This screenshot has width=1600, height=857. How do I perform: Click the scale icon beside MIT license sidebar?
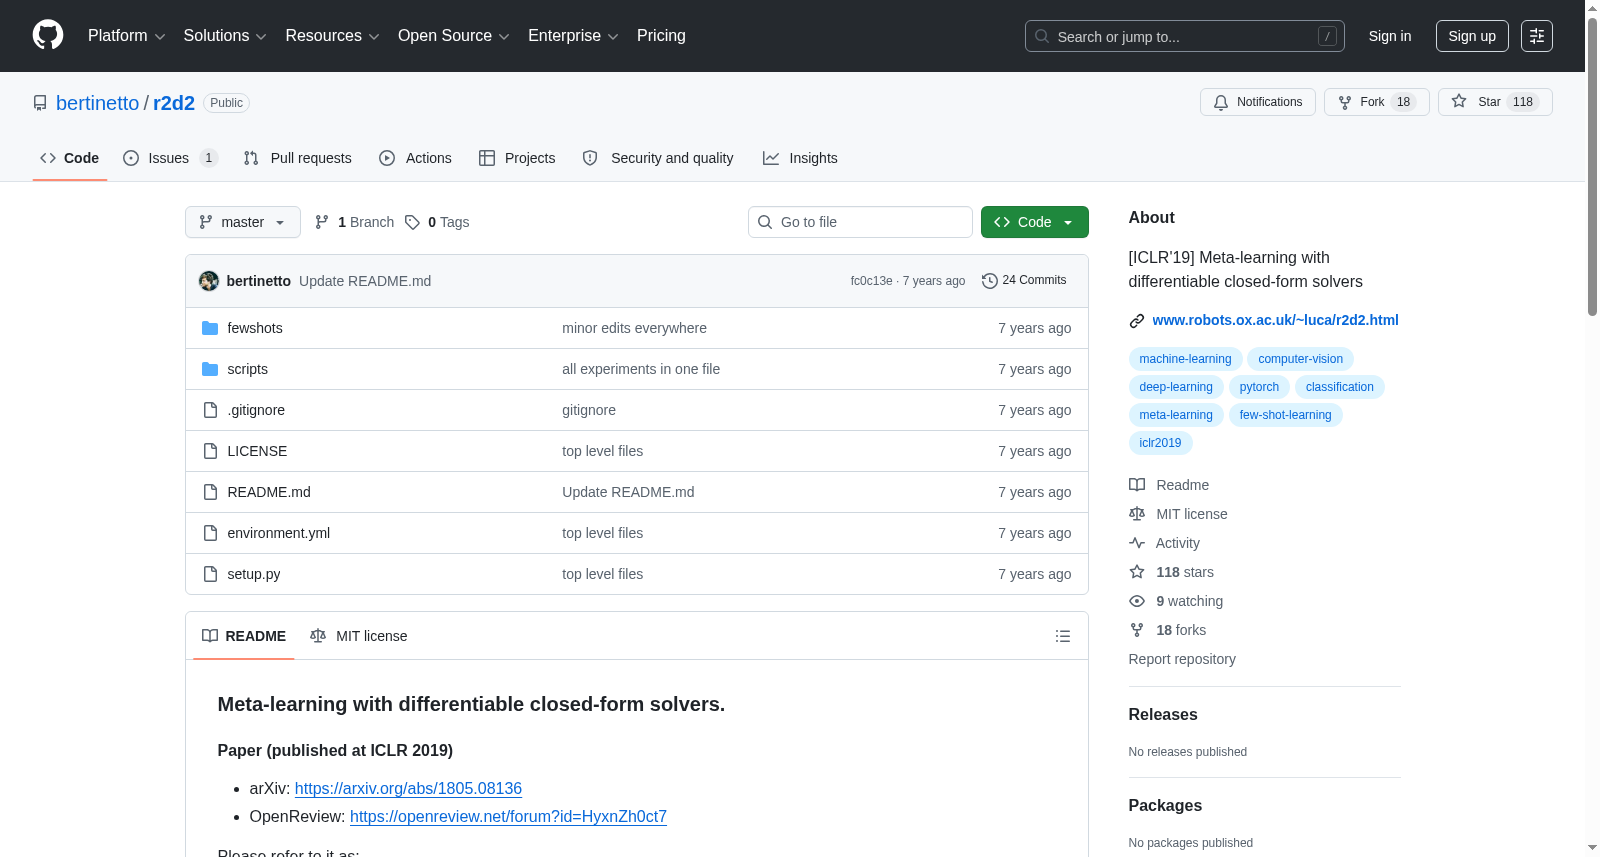pyautogui.click(x=1137, y=514)
